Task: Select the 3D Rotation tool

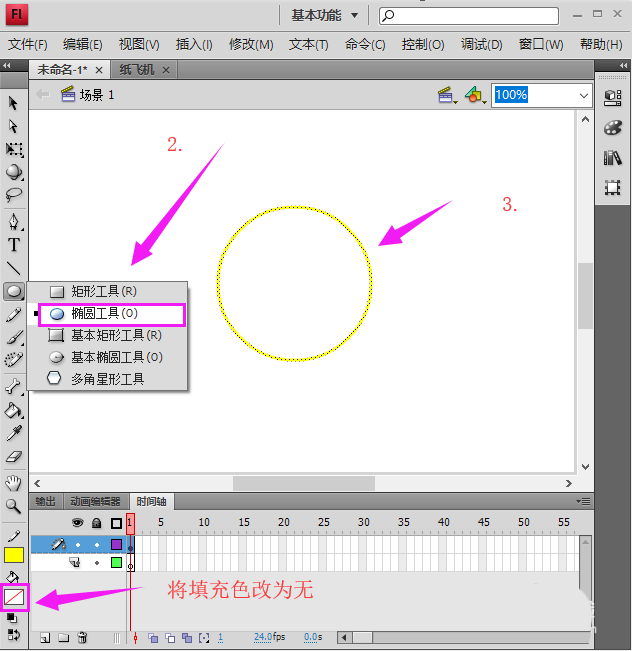Action: click(x=14, y=172)
